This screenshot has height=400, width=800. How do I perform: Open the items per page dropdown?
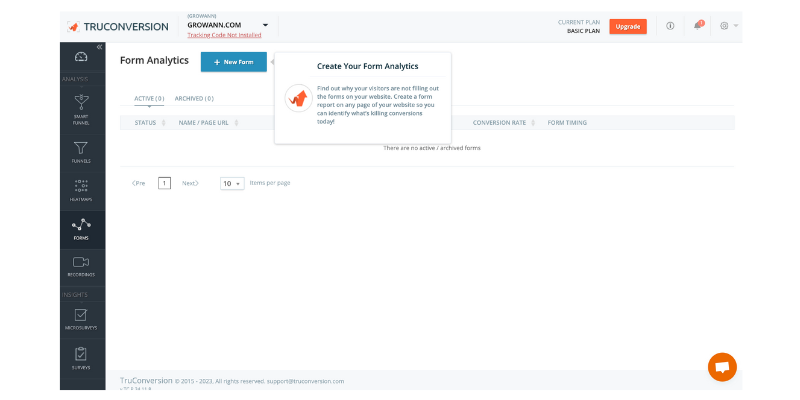point(232,183)
